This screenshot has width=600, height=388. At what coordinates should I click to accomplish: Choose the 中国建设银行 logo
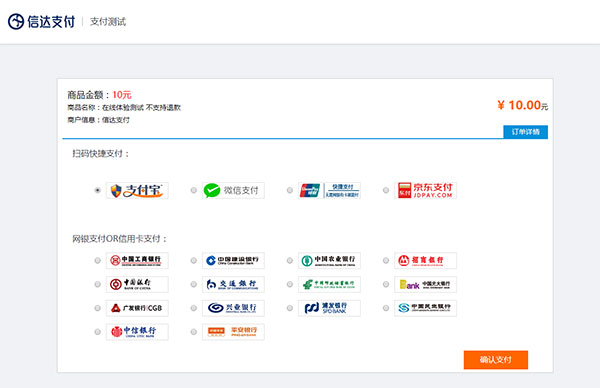(x=233, y=261)
